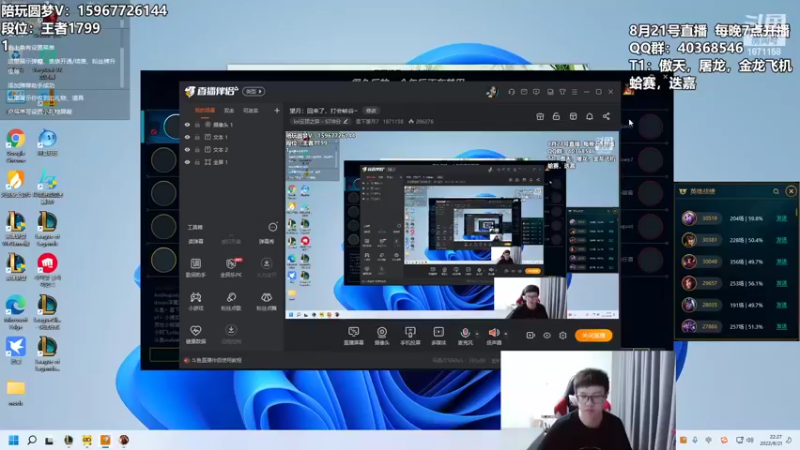Viewport: 800px width, 450px height.
Task: Click the 修改 button beside the stream title
Action: [371, 110]
